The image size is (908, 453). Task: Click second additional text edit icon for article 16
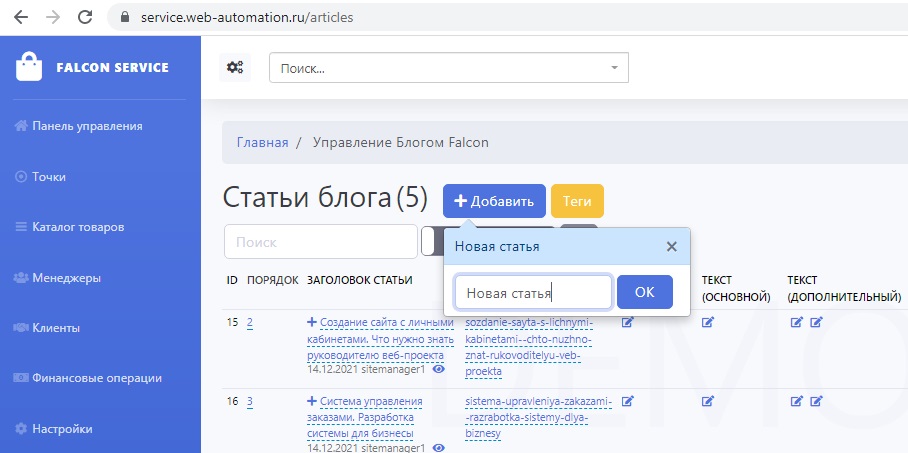[816, 401]
